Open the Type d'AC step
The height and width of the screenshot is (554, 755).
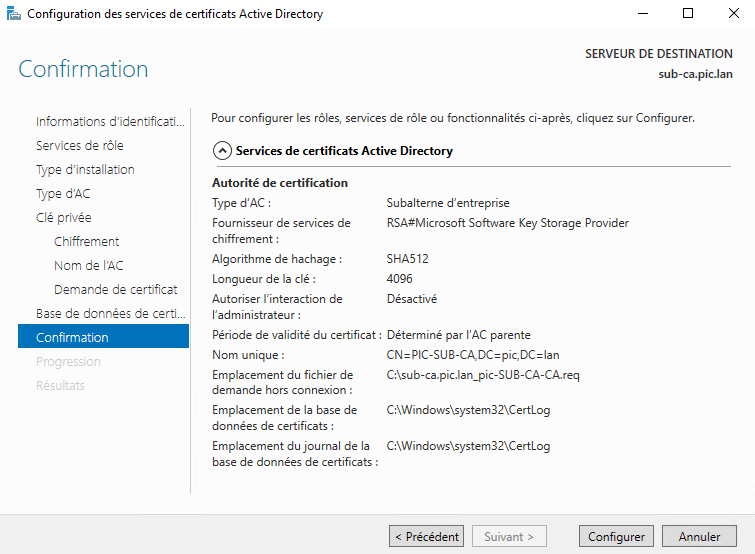point(63,193)
